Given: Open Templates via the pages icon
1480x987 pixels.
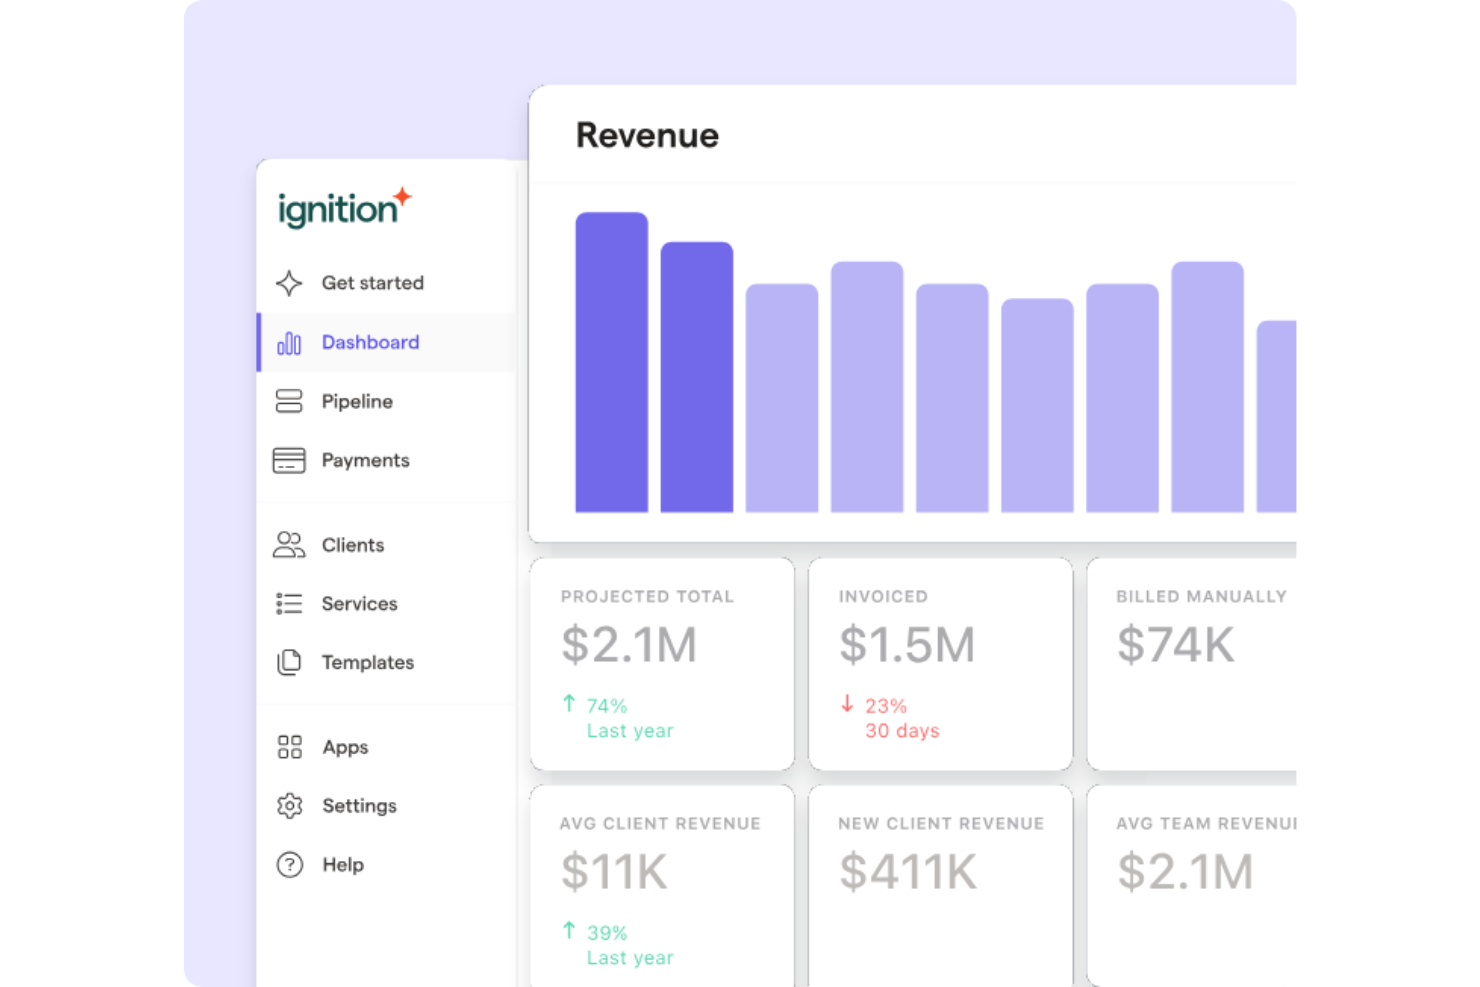Looking at the screenshot, I should click(288, 662).
